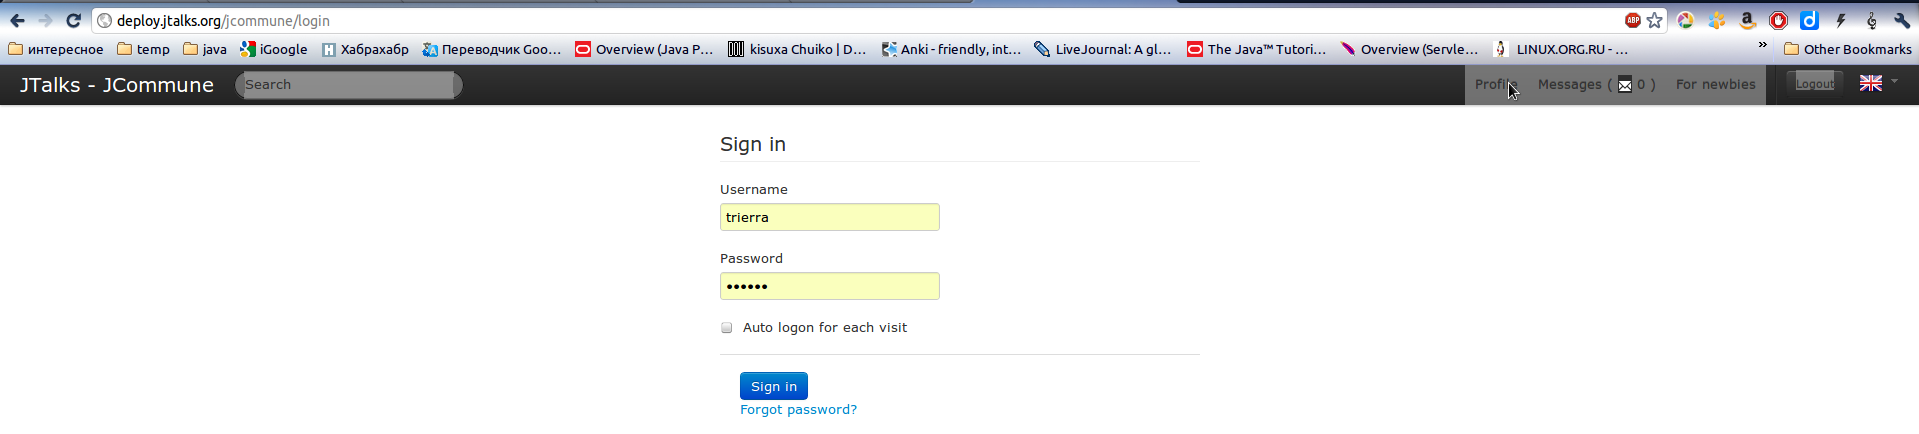Bookmark this page with the star icon
The height and width of the screenshot is (434, 1919).
pyautogui.click(x=1655, y=20)
